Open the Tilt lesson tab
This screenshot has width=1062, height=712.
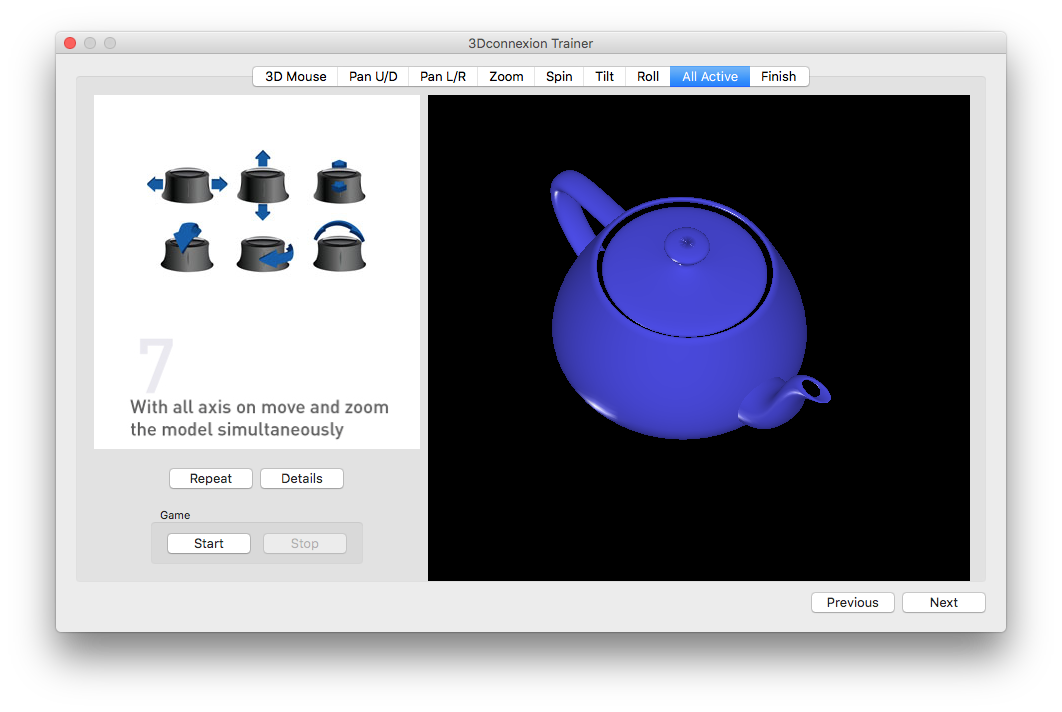tap(604, 76)
